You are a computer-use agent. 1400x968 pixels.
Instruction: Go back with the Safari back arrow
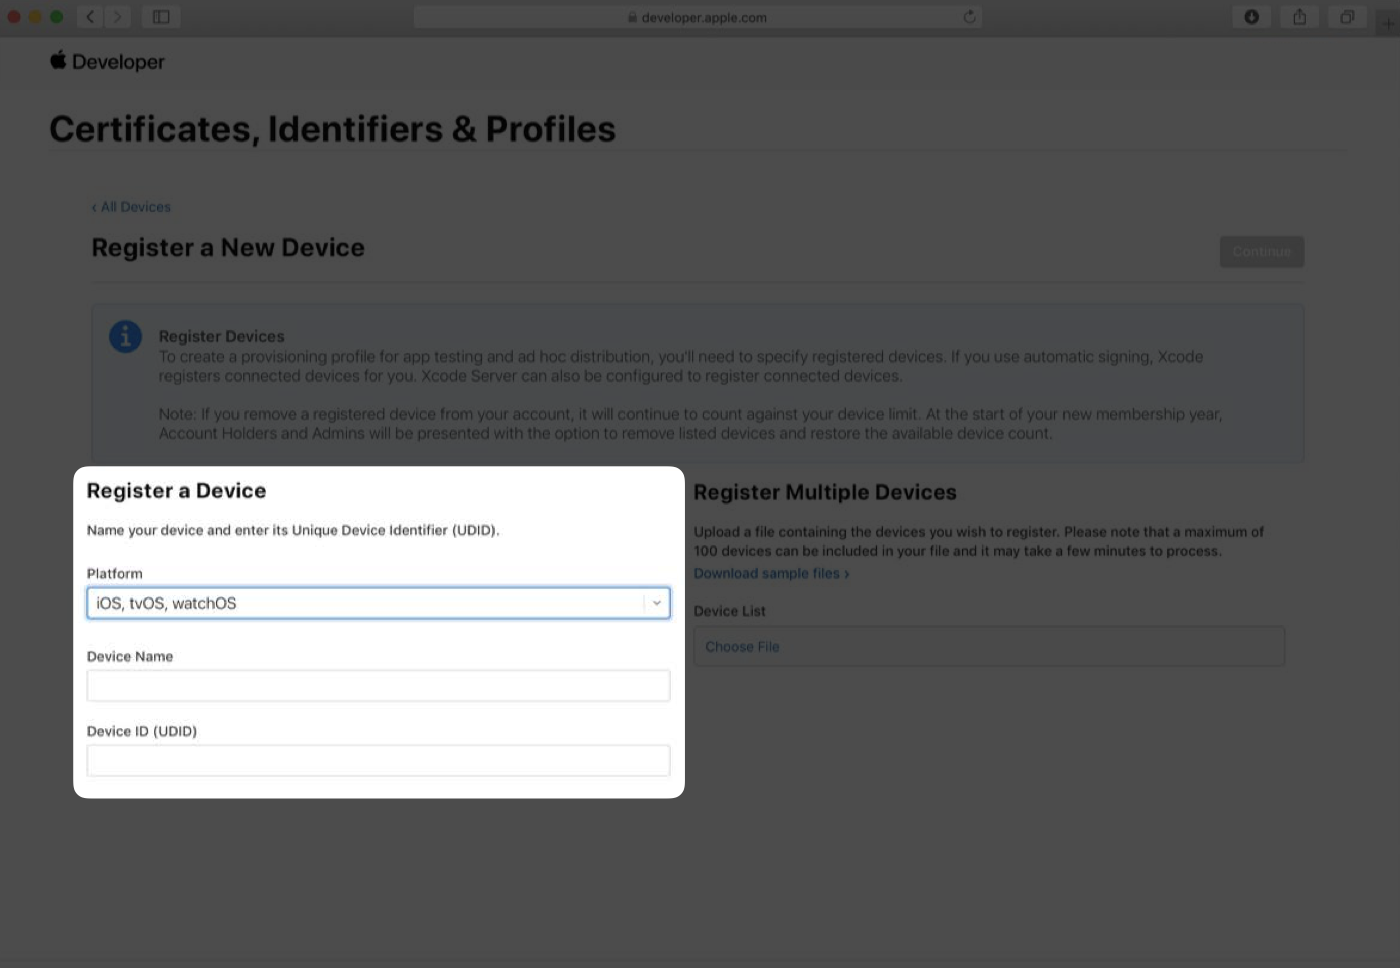tap(91, 17)
